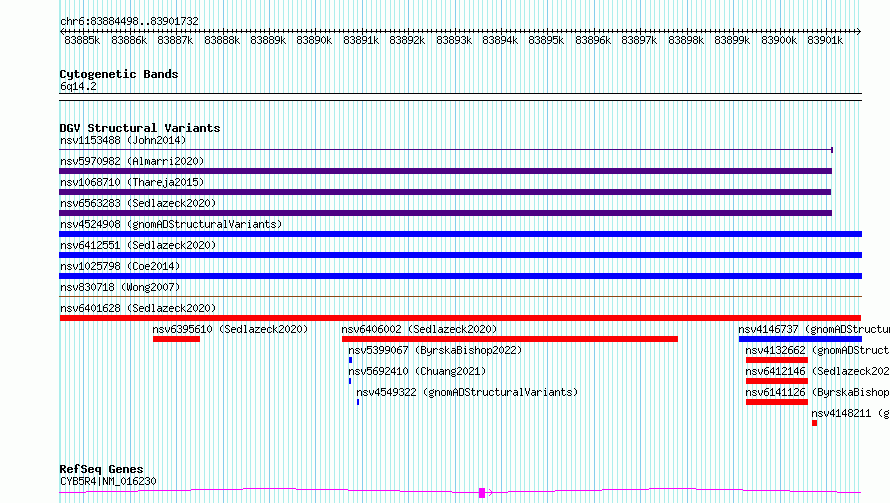Click the CYB5R4|NM_016230 gene label
Viewport: 890px width, 503px height.
pyautogui.click(x=108, y=481)
